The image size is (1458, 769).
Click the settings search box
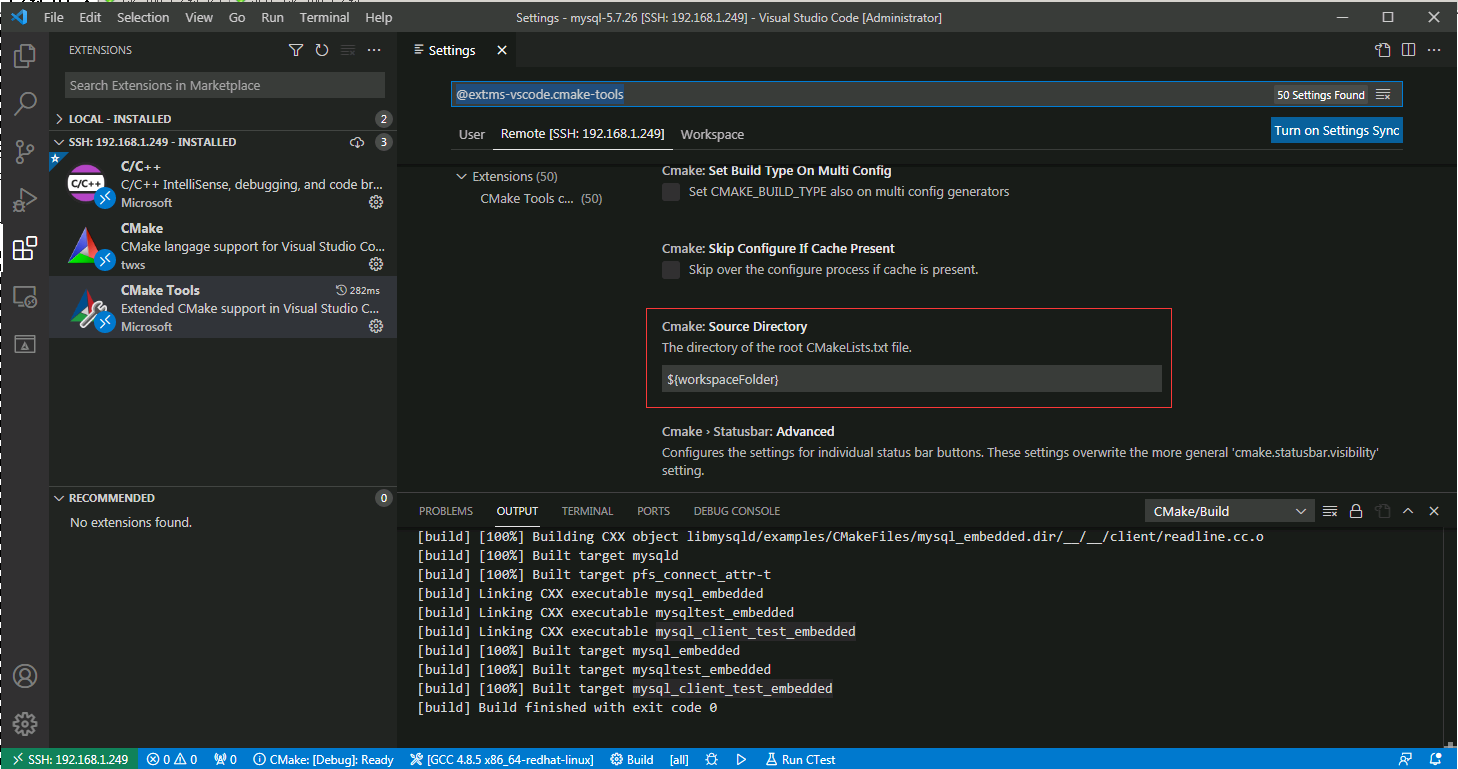click(x=927, y=95)
